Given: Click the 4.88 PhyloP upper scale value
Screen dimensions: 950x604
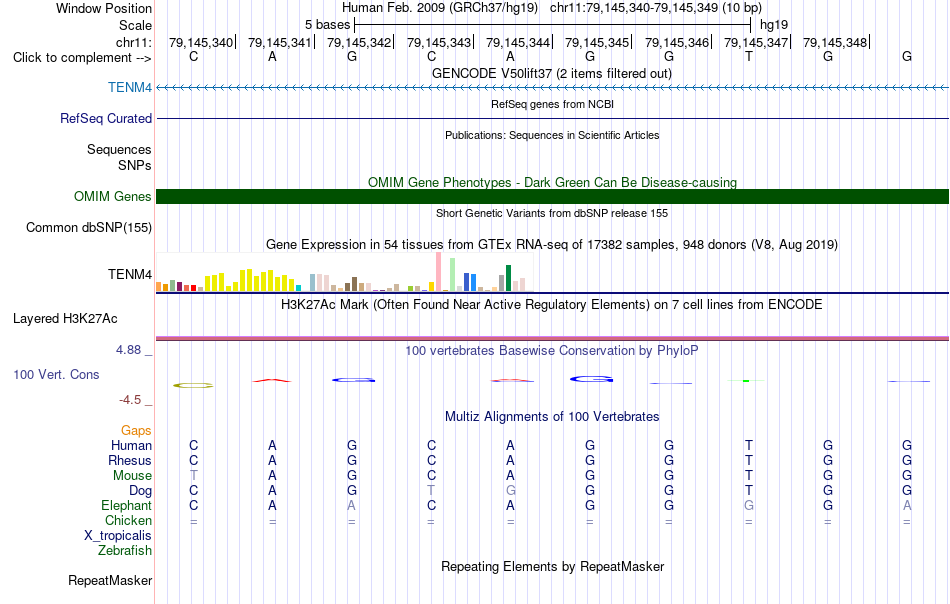Looking at the screenshot, I should pos(128,350).
